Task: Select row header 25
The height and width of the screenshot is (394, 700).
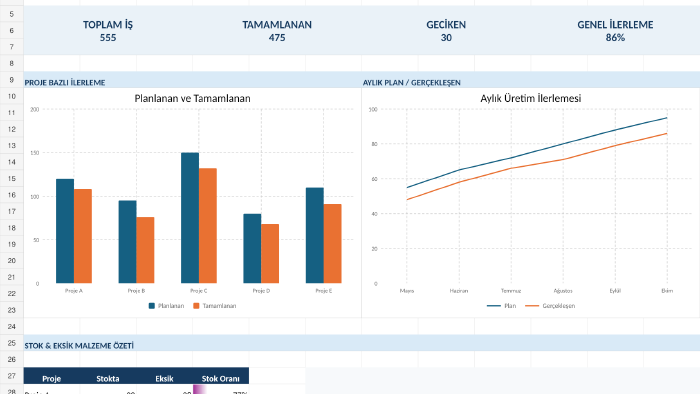Action: (x=12, y=343)
